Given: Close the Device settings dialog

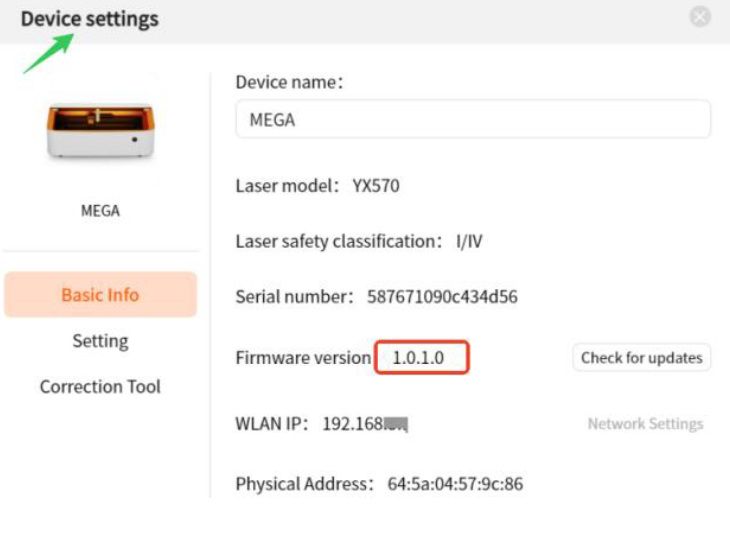Looking at the screenshot, I should pyautogui.click(x=700, y=17).
